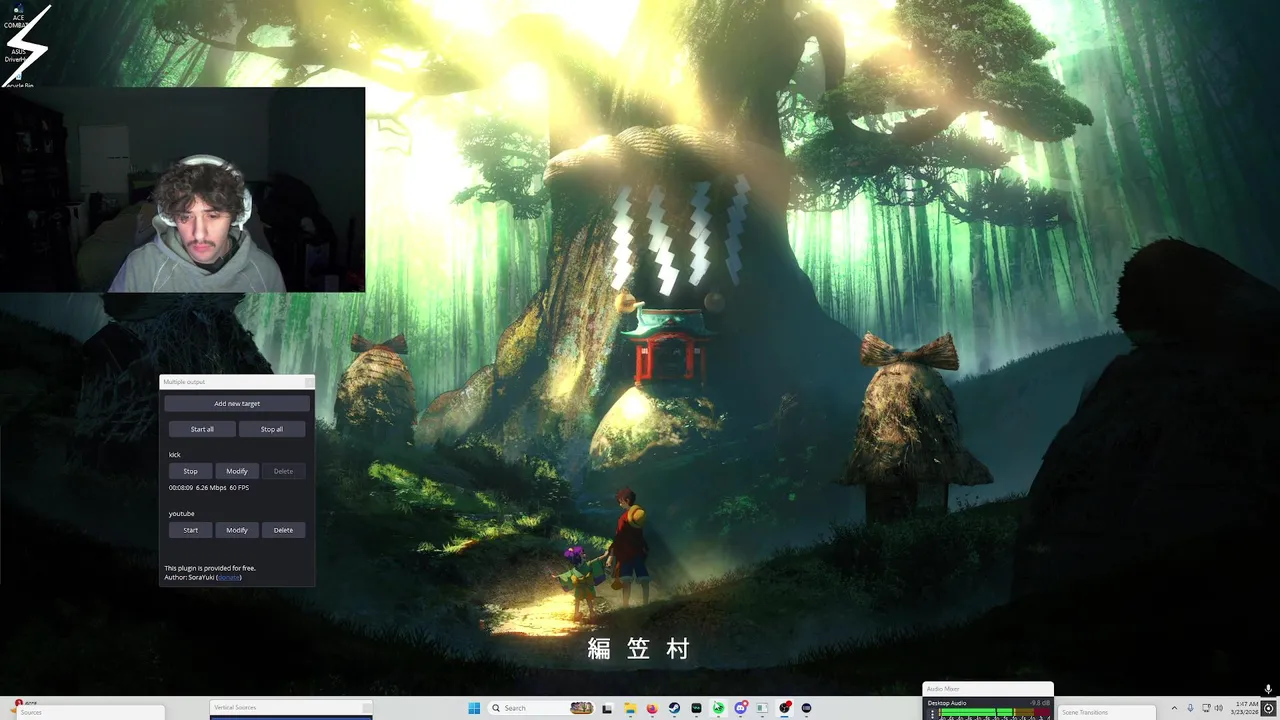Open Discord from the taskbar

[740, 708]
